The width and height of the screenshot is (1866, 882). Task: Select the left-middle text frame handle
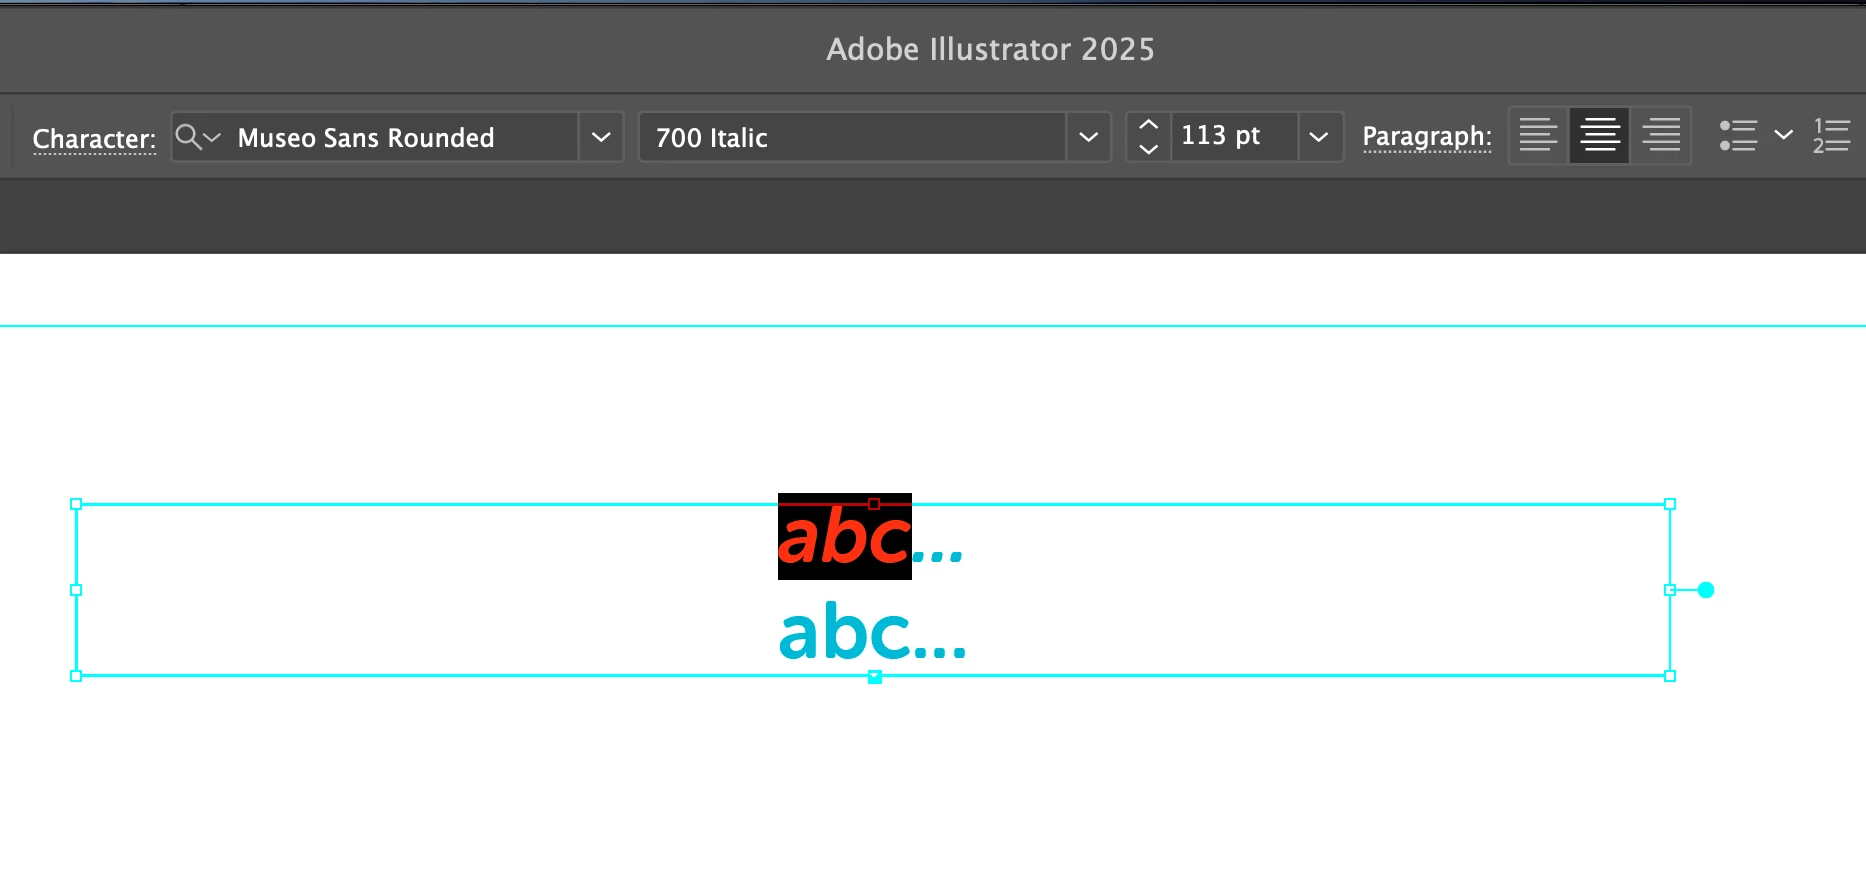[76, 590]
